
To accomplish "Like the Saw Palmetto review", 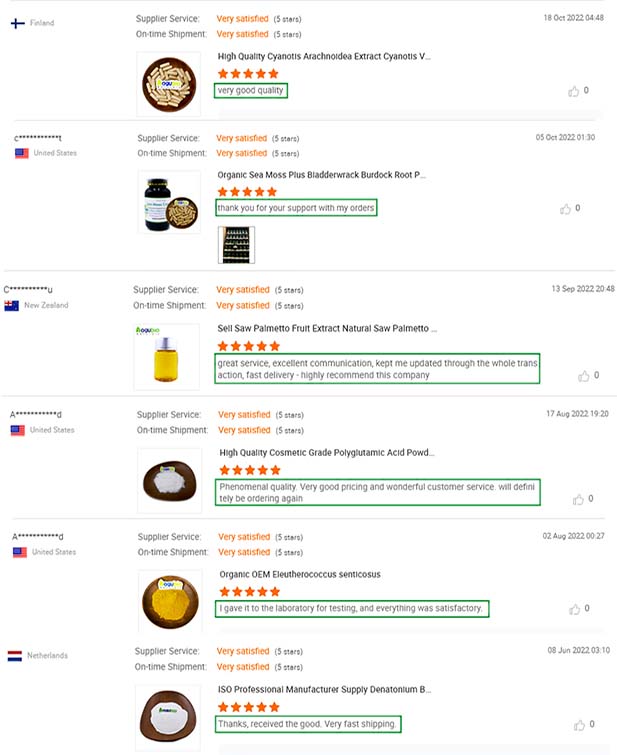I will pyautogui.click(x=584, y=376).
